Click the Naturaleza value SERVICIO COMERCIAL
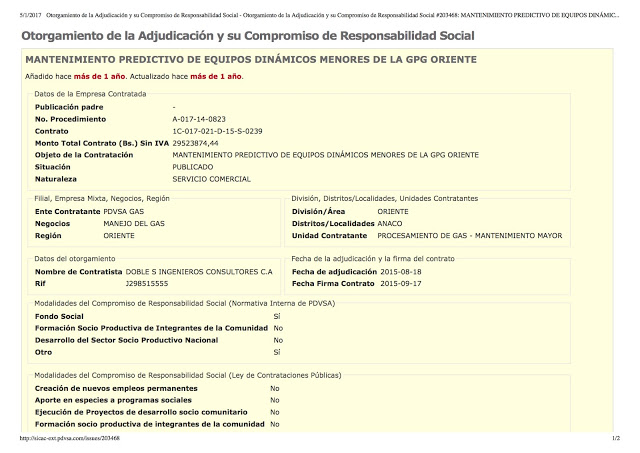 [x=213, y=179]
